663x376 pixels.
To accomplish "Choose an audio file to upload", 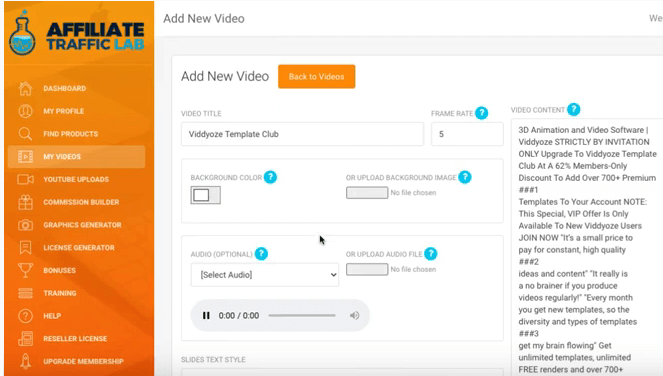I will point(367,269).
